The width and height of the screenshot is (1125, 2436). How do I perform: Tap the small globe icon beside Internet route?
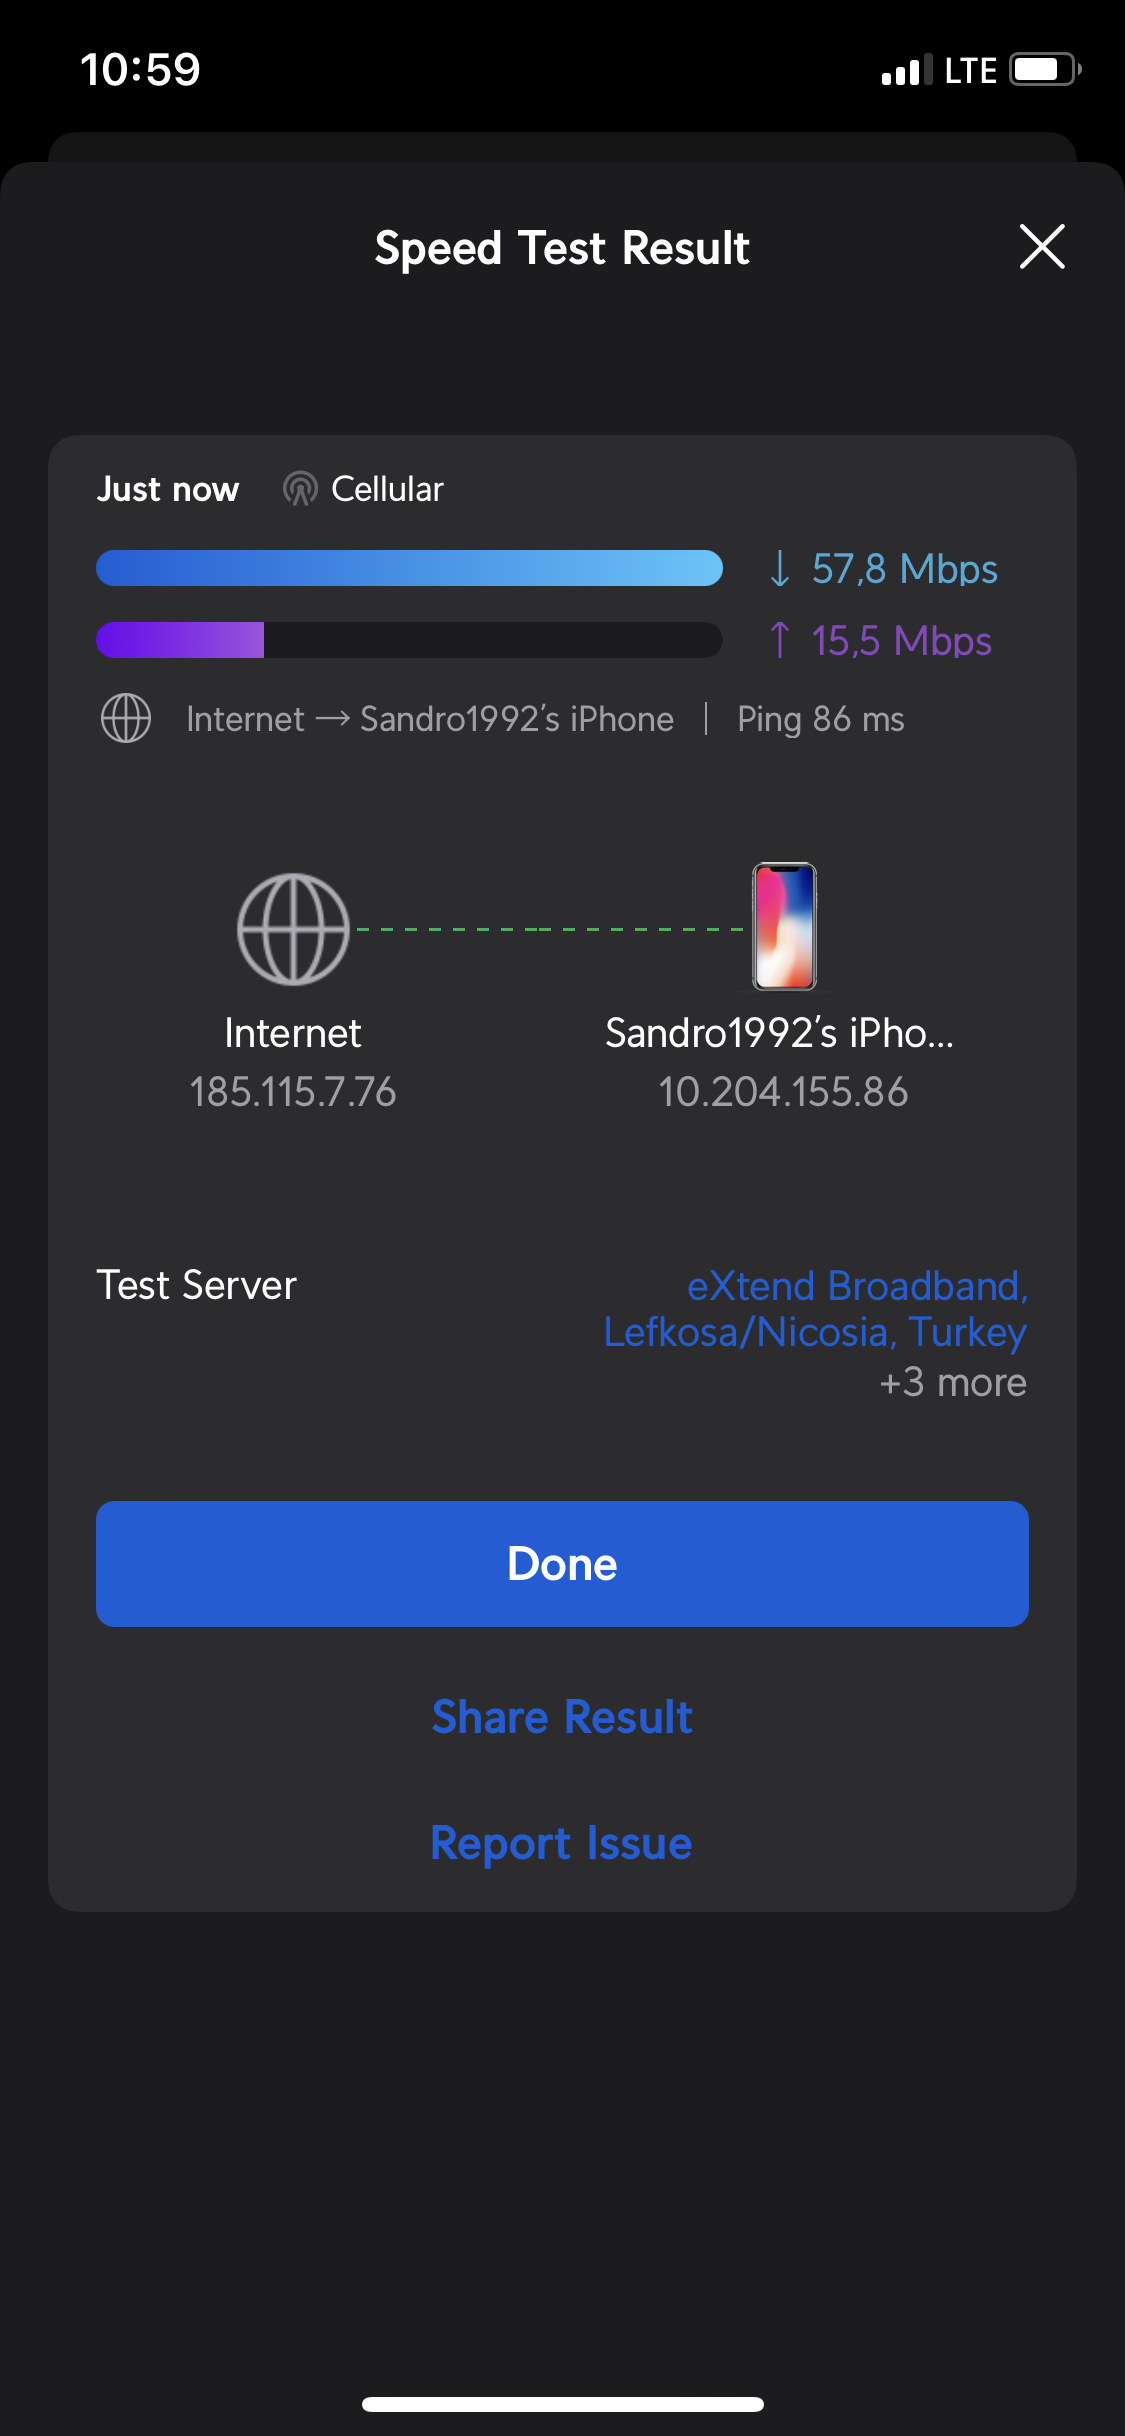click(x=126, y=719)
